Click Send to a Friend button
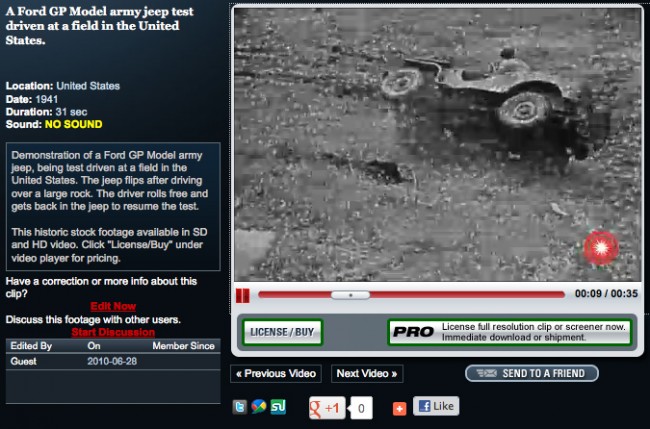 click(531, 373)
